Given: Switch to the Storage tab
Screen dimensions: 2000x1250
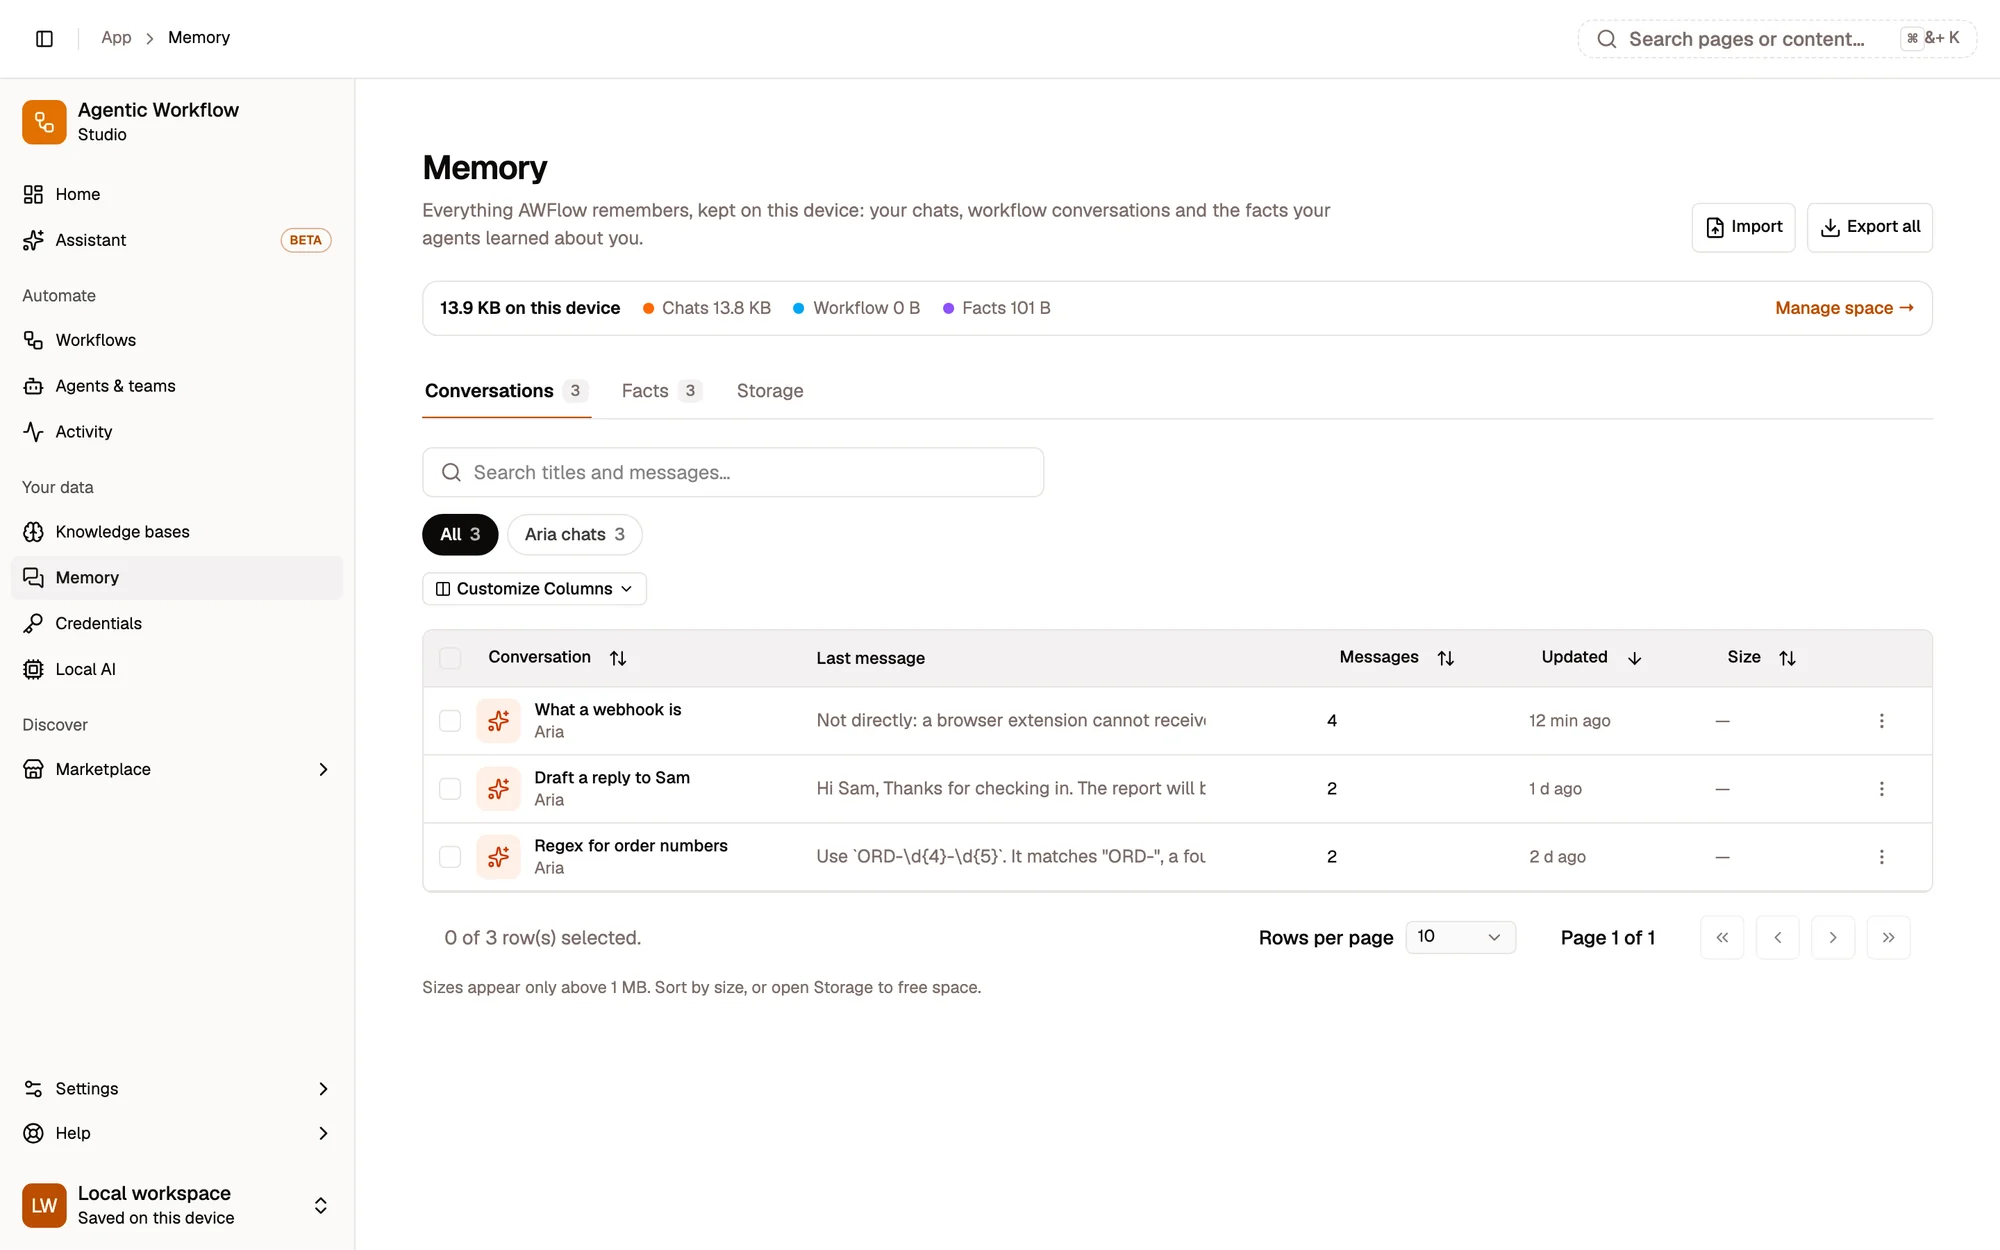Looking at the screenshot, I should point(770,391).
